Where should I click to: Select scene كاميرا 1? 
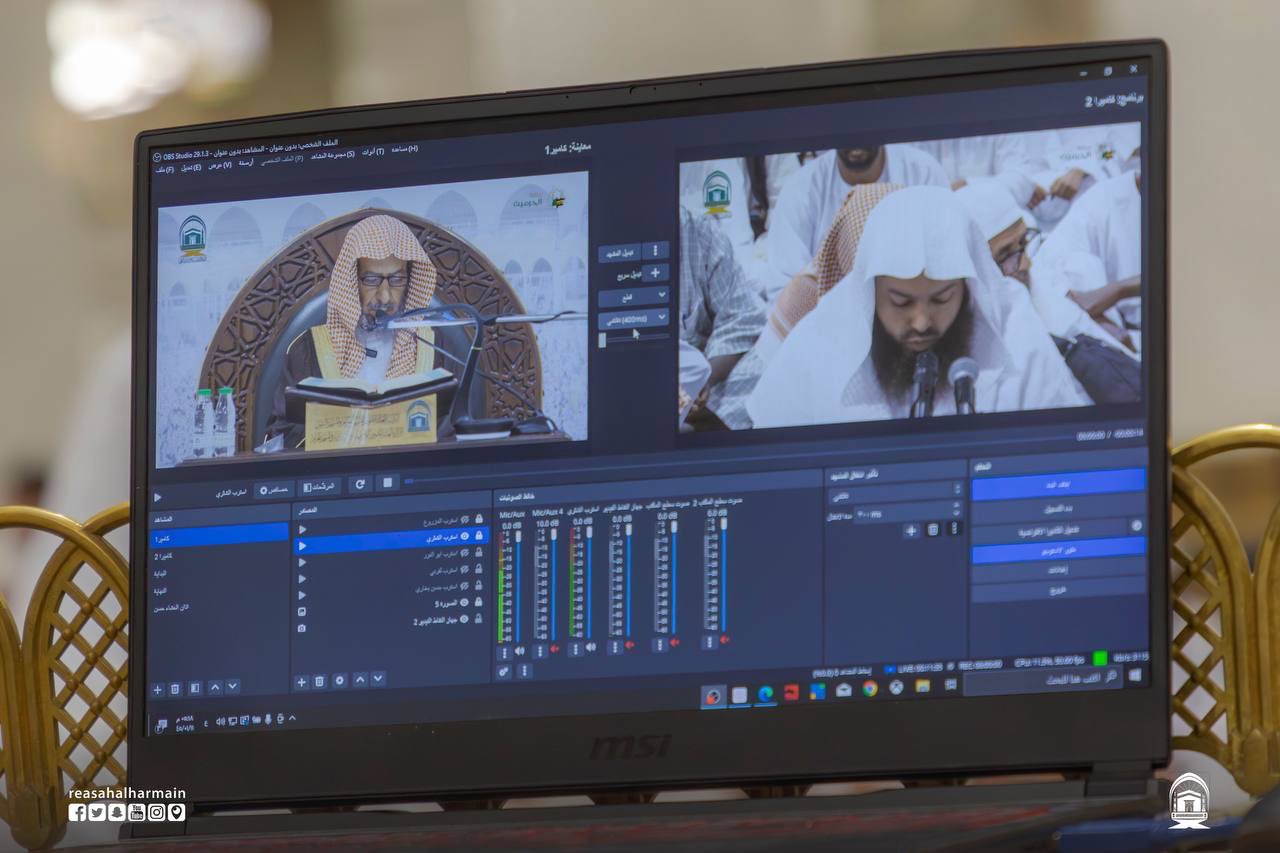[x=218, y=536]
